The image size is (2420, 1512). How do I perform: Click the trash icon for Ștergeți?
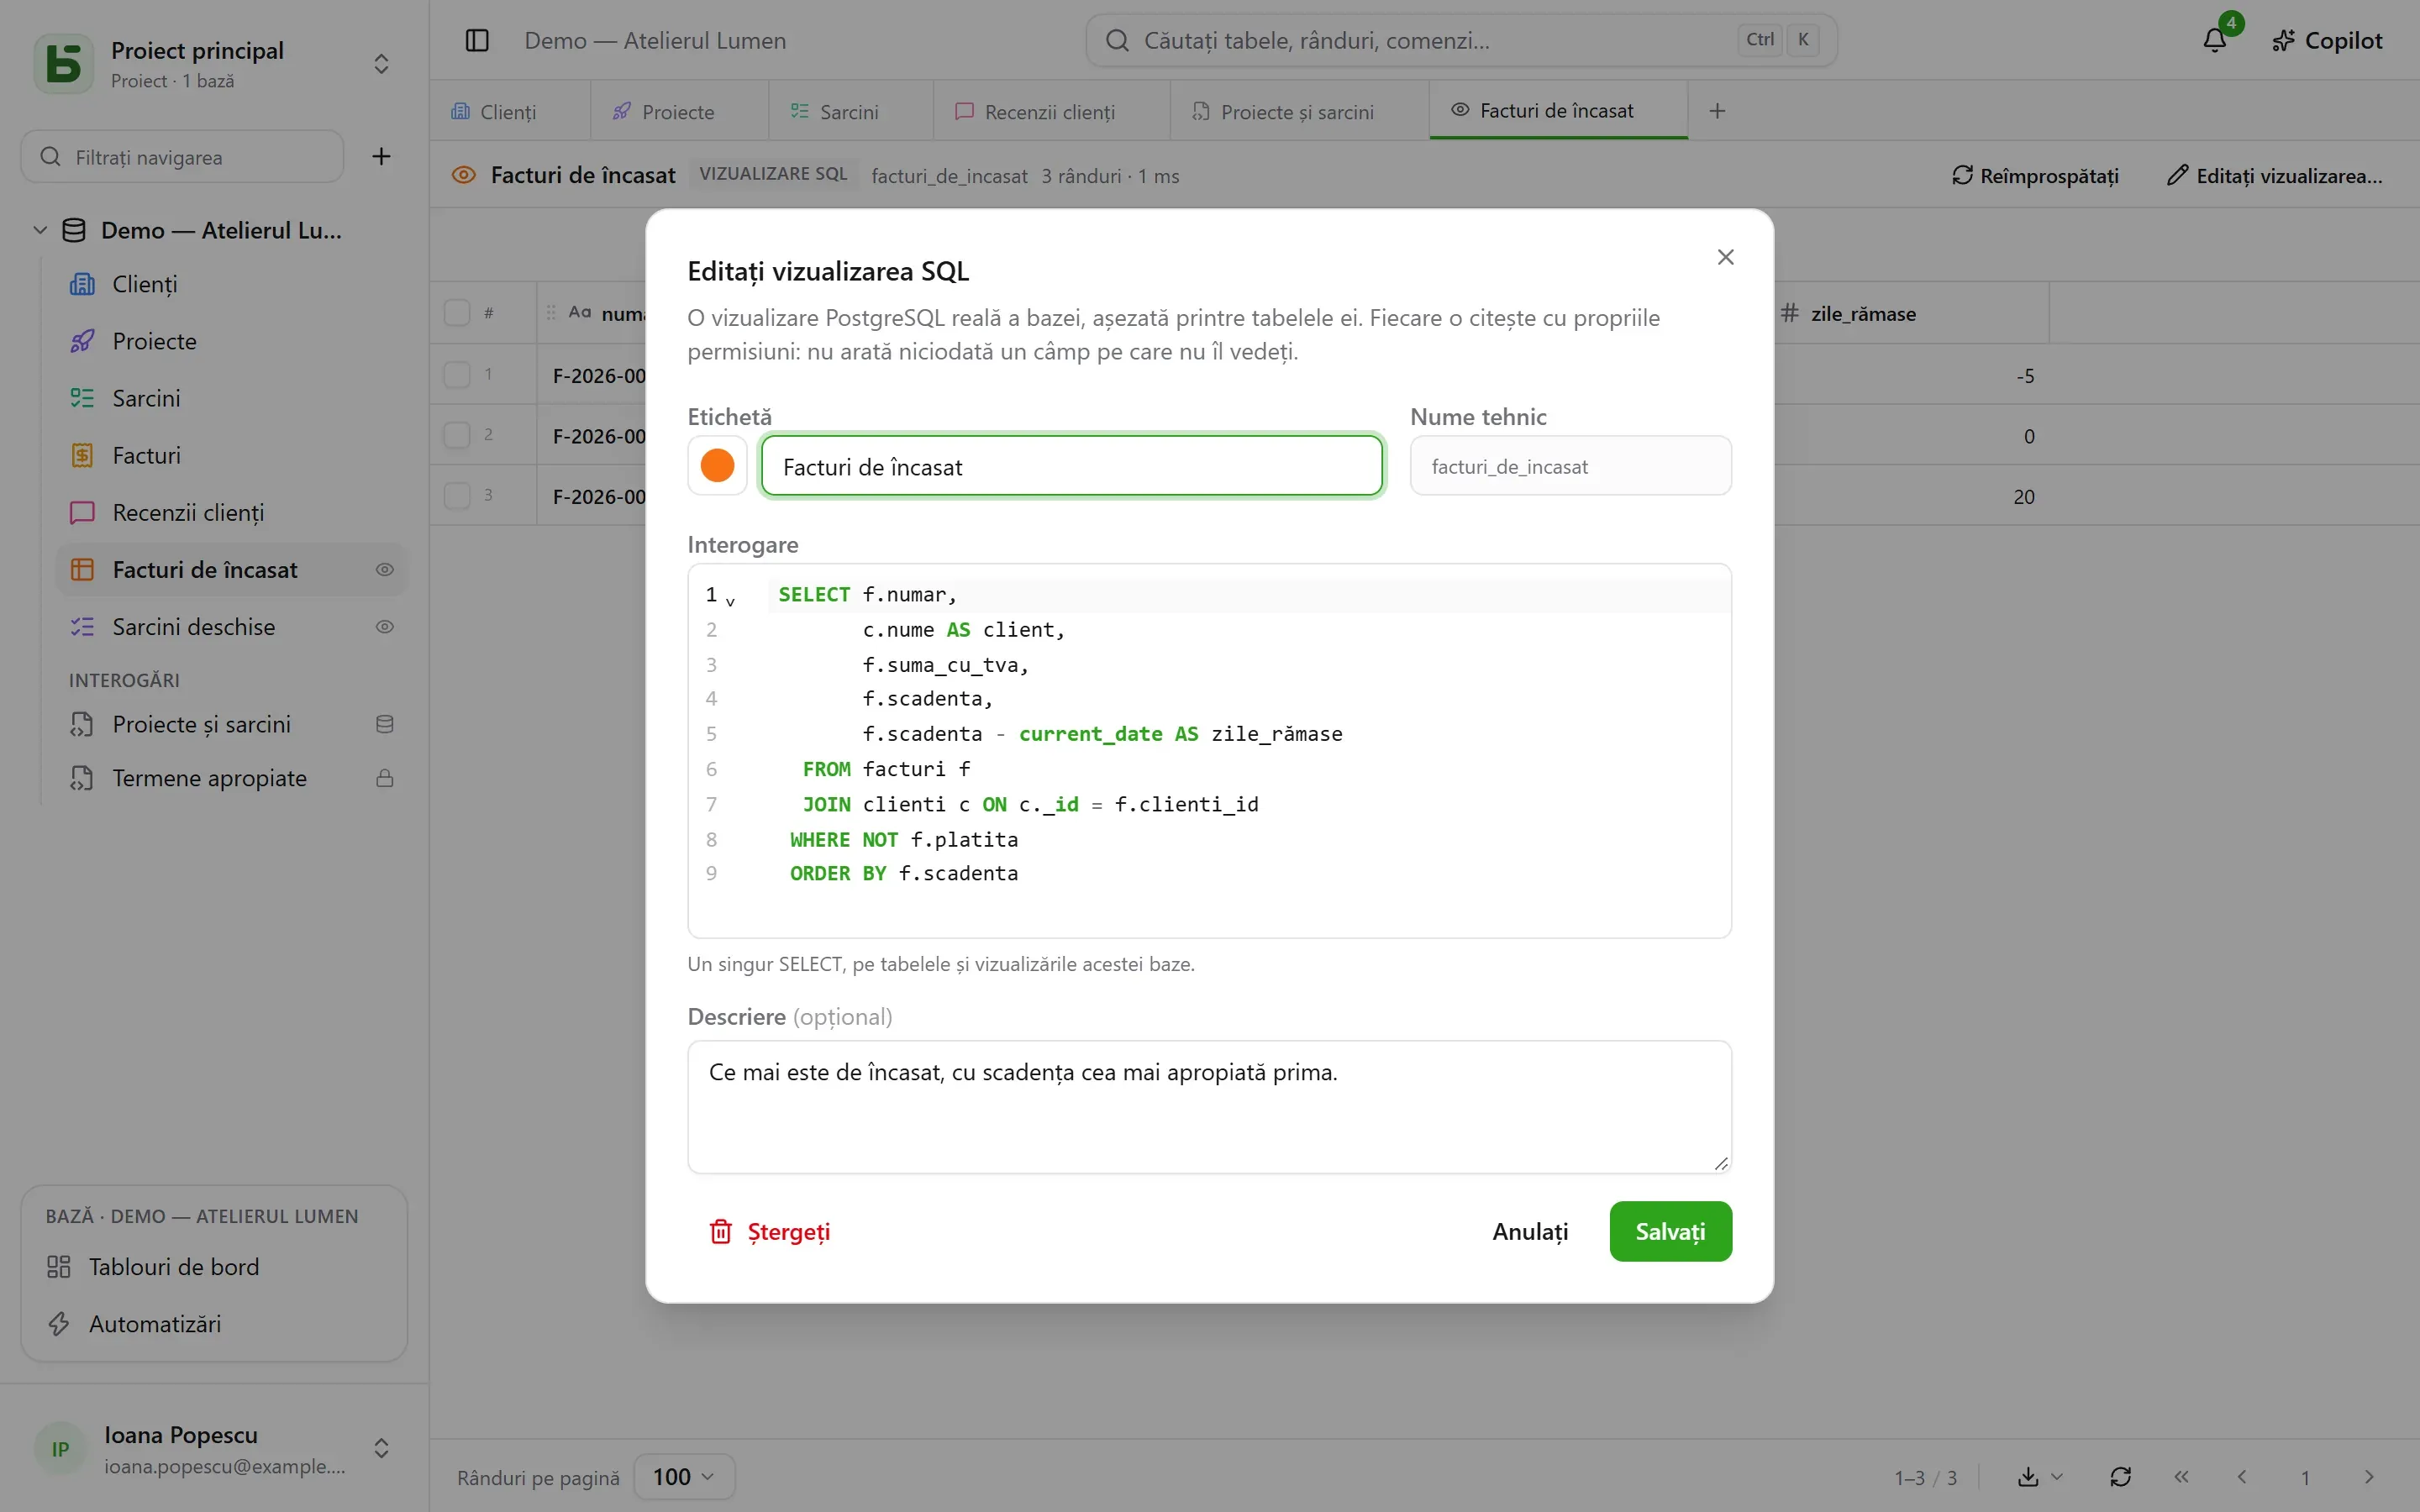(721, 1231)
